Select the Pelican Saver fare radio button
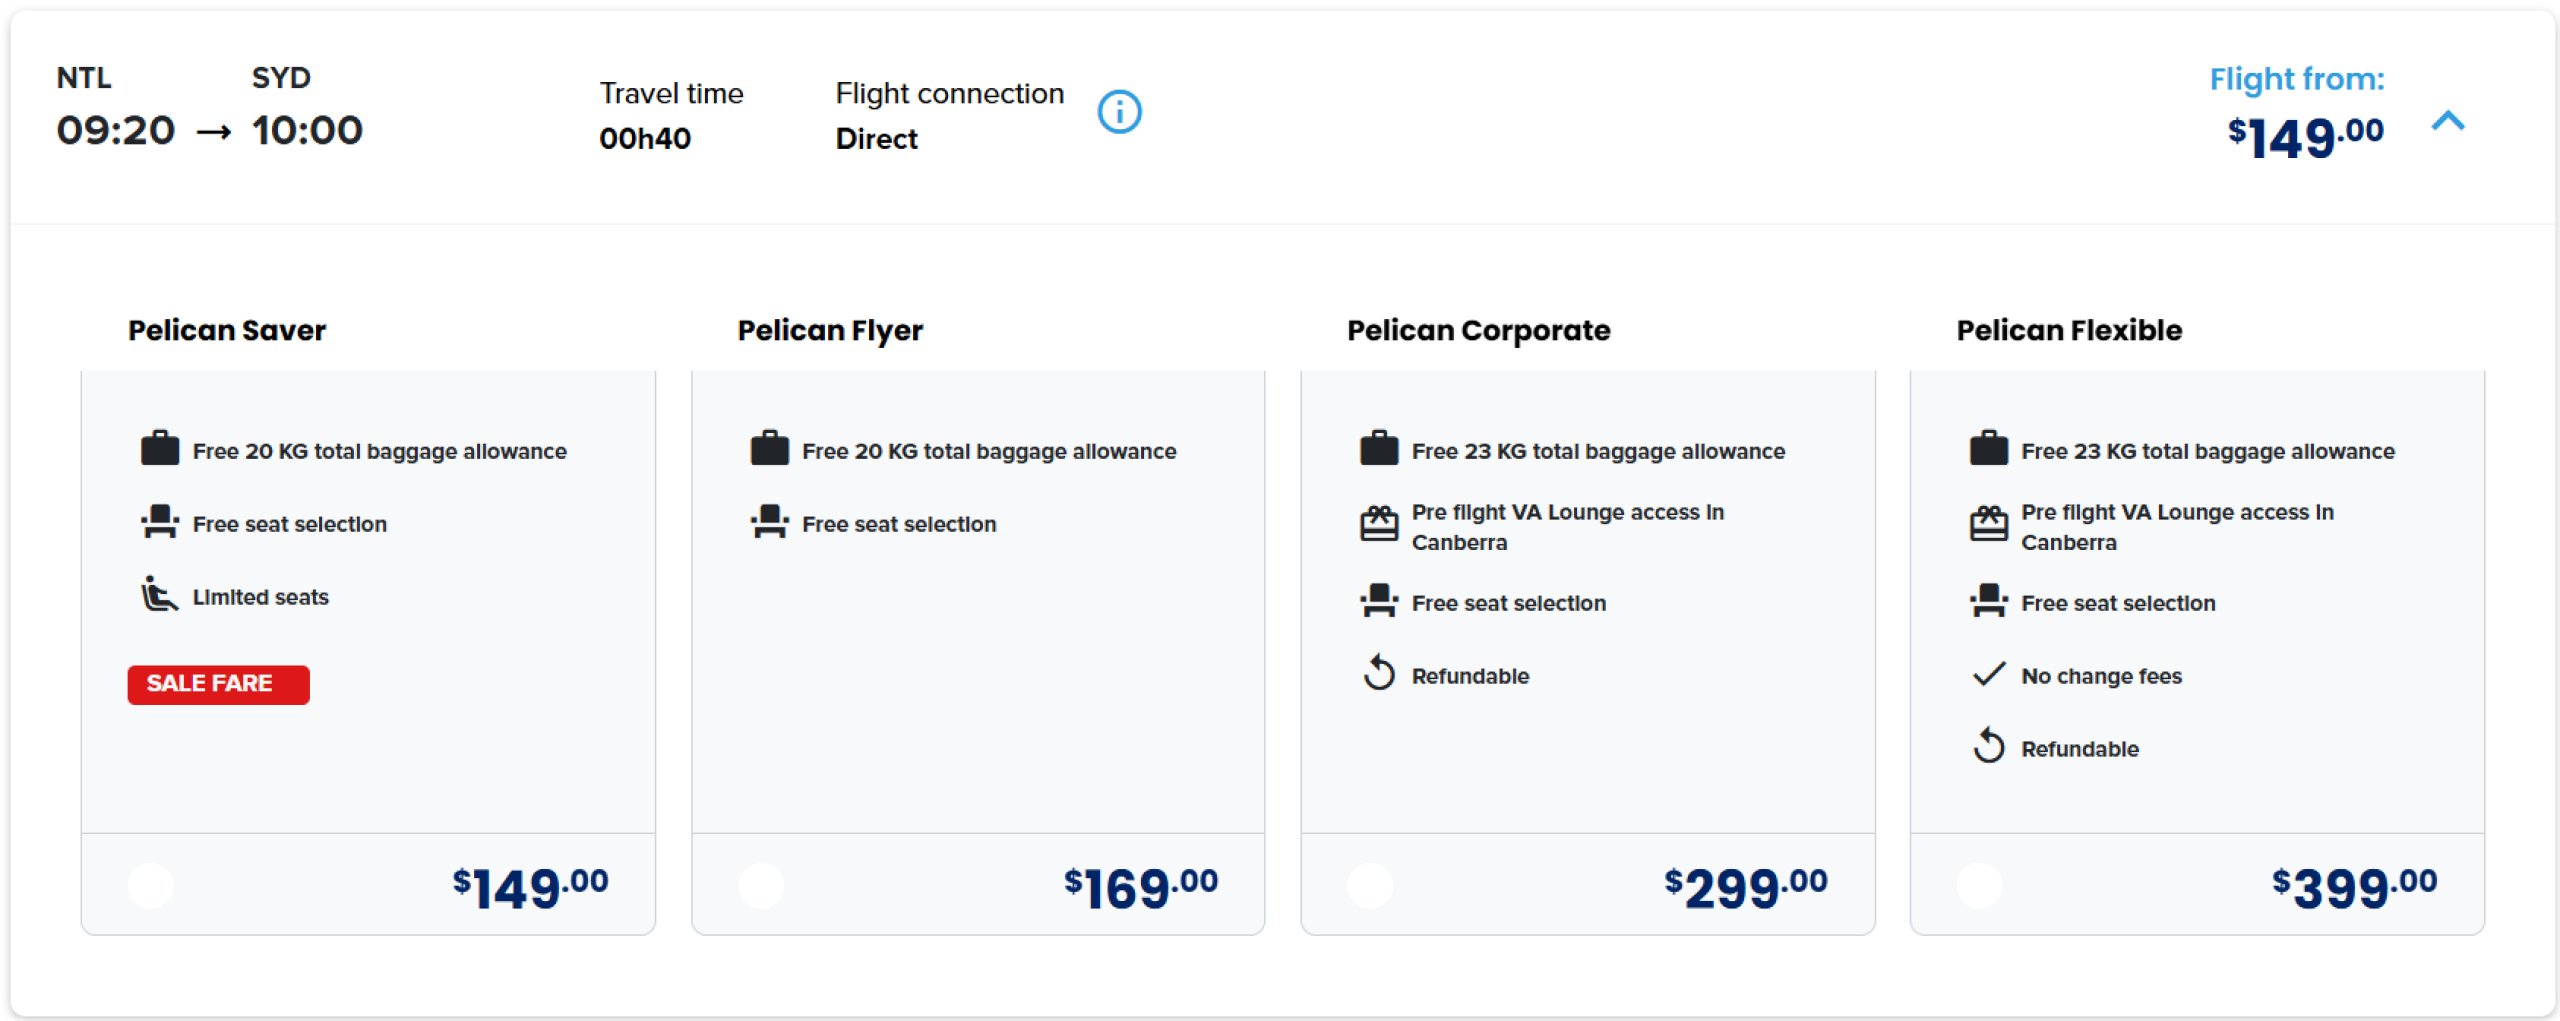 point(151,885)
